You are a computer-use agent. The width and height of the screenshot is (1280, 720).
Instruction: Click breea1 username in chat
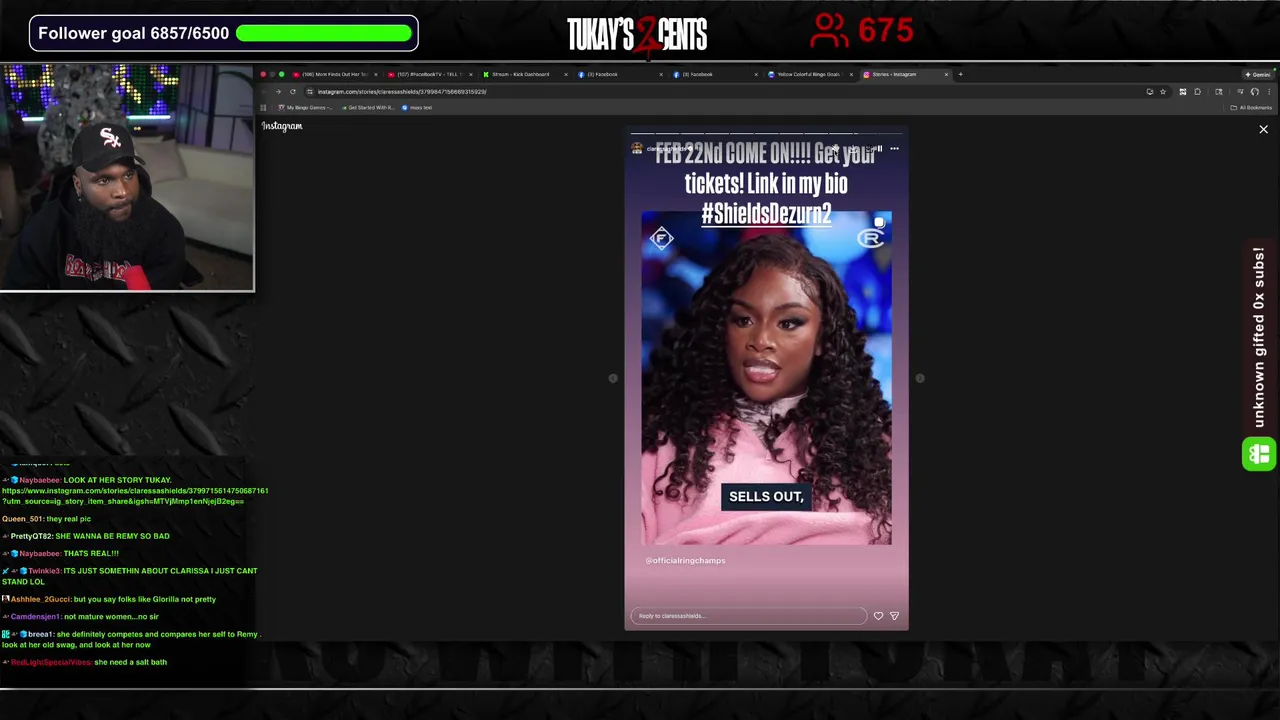coord(39,634)
